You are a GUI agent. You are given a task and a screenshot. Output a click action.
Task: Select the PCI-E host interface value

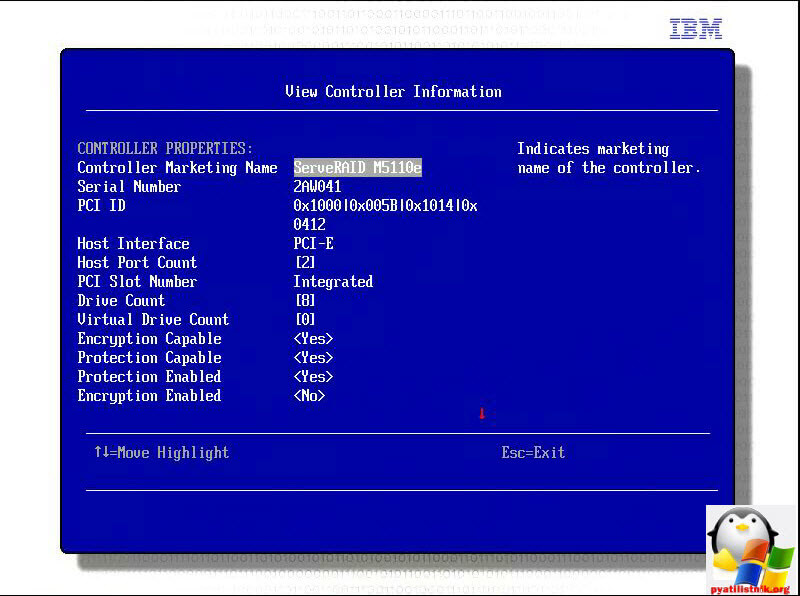click(313, 243)
